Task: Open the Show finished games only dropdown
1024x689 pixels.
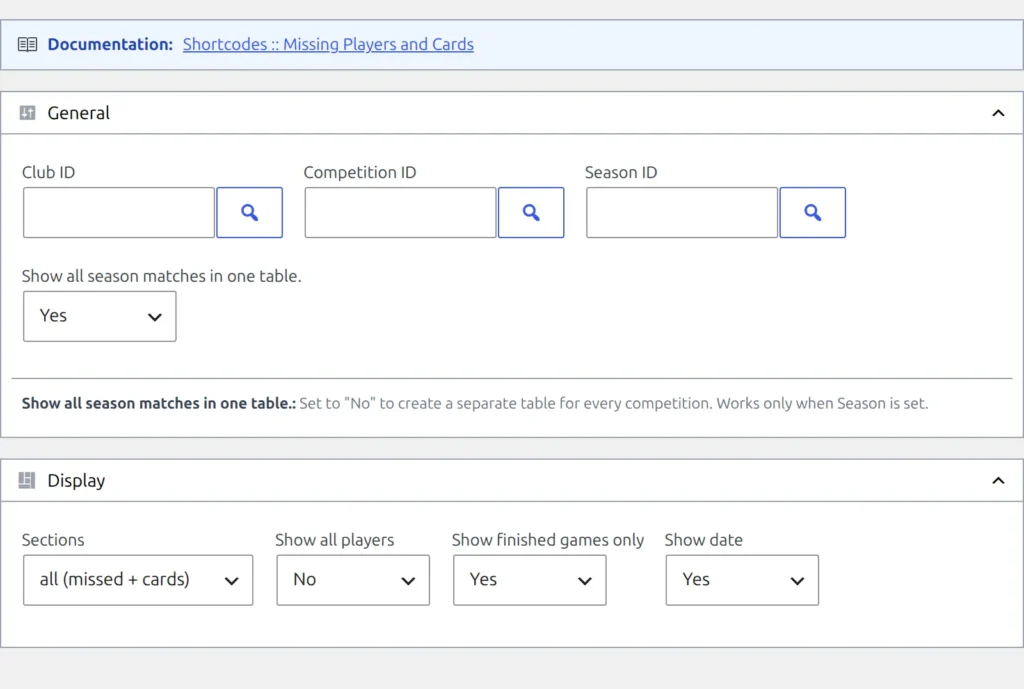Action: (530, 580)
